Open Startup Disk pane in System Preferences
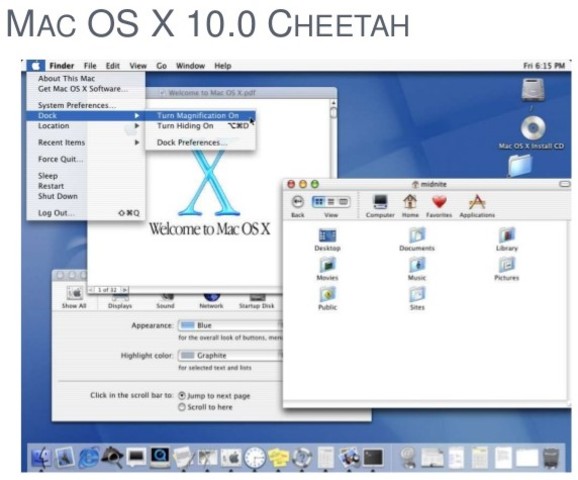 click(x=257, y=302)
